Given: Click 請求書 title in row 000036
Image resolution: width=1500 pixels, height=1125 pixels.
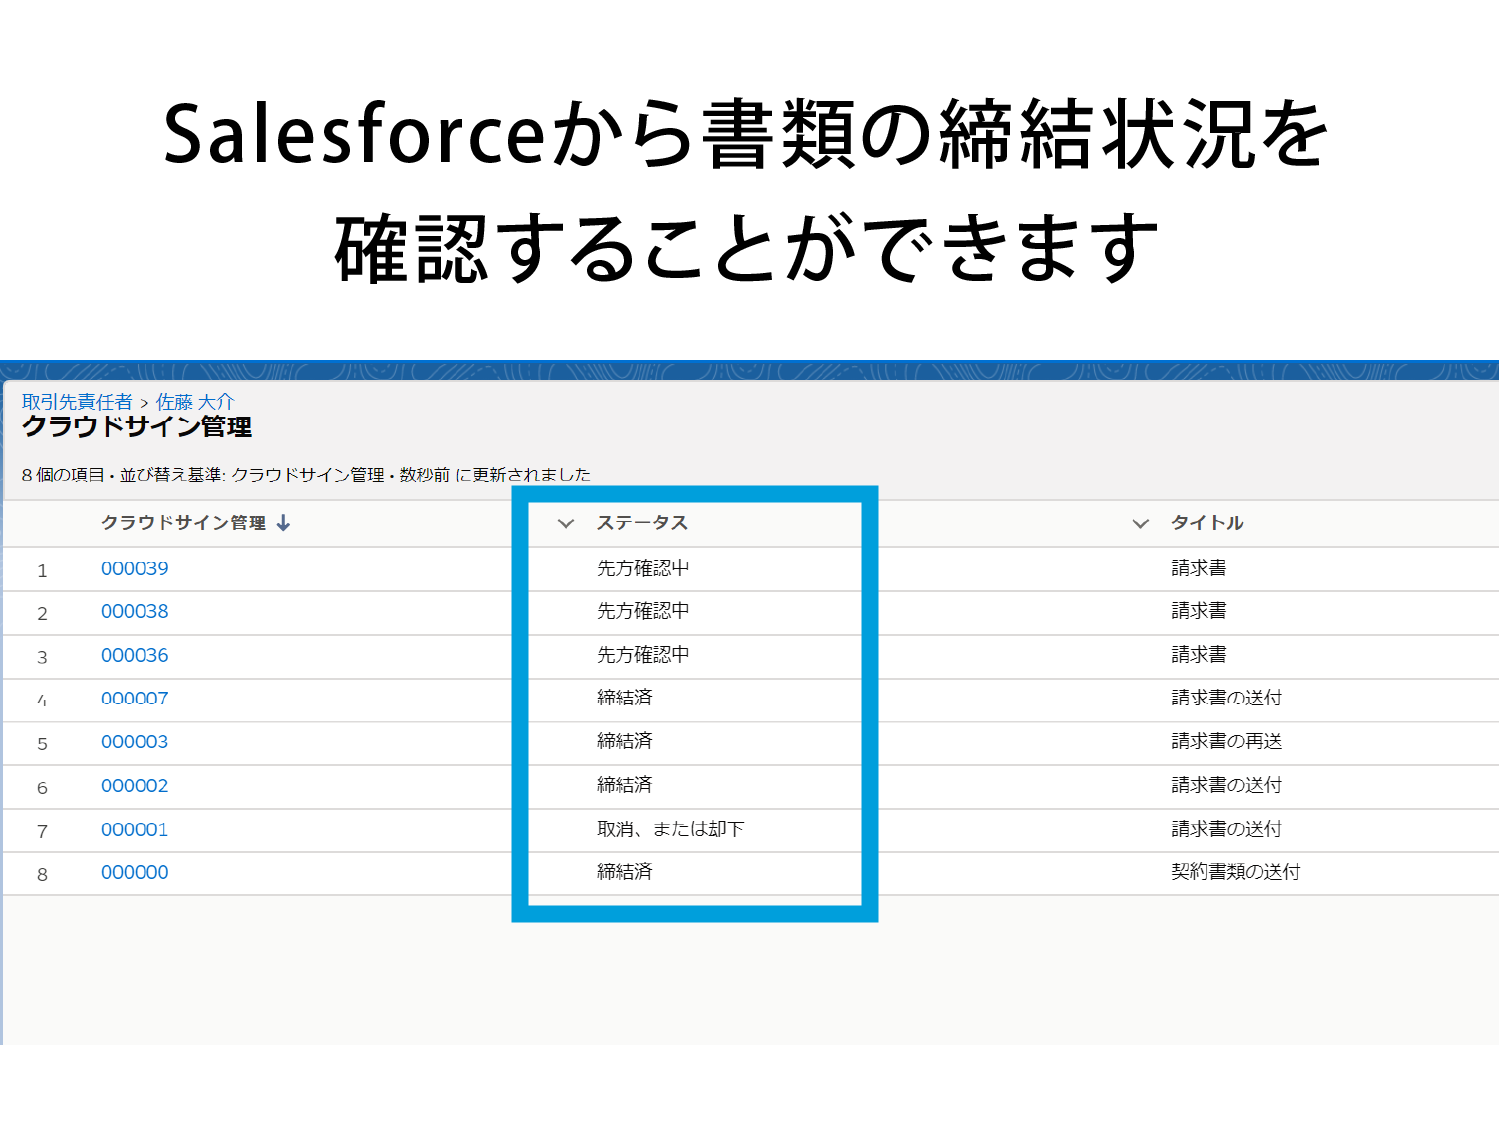Looking at the screenshot, I should (x=1199, y=655).
